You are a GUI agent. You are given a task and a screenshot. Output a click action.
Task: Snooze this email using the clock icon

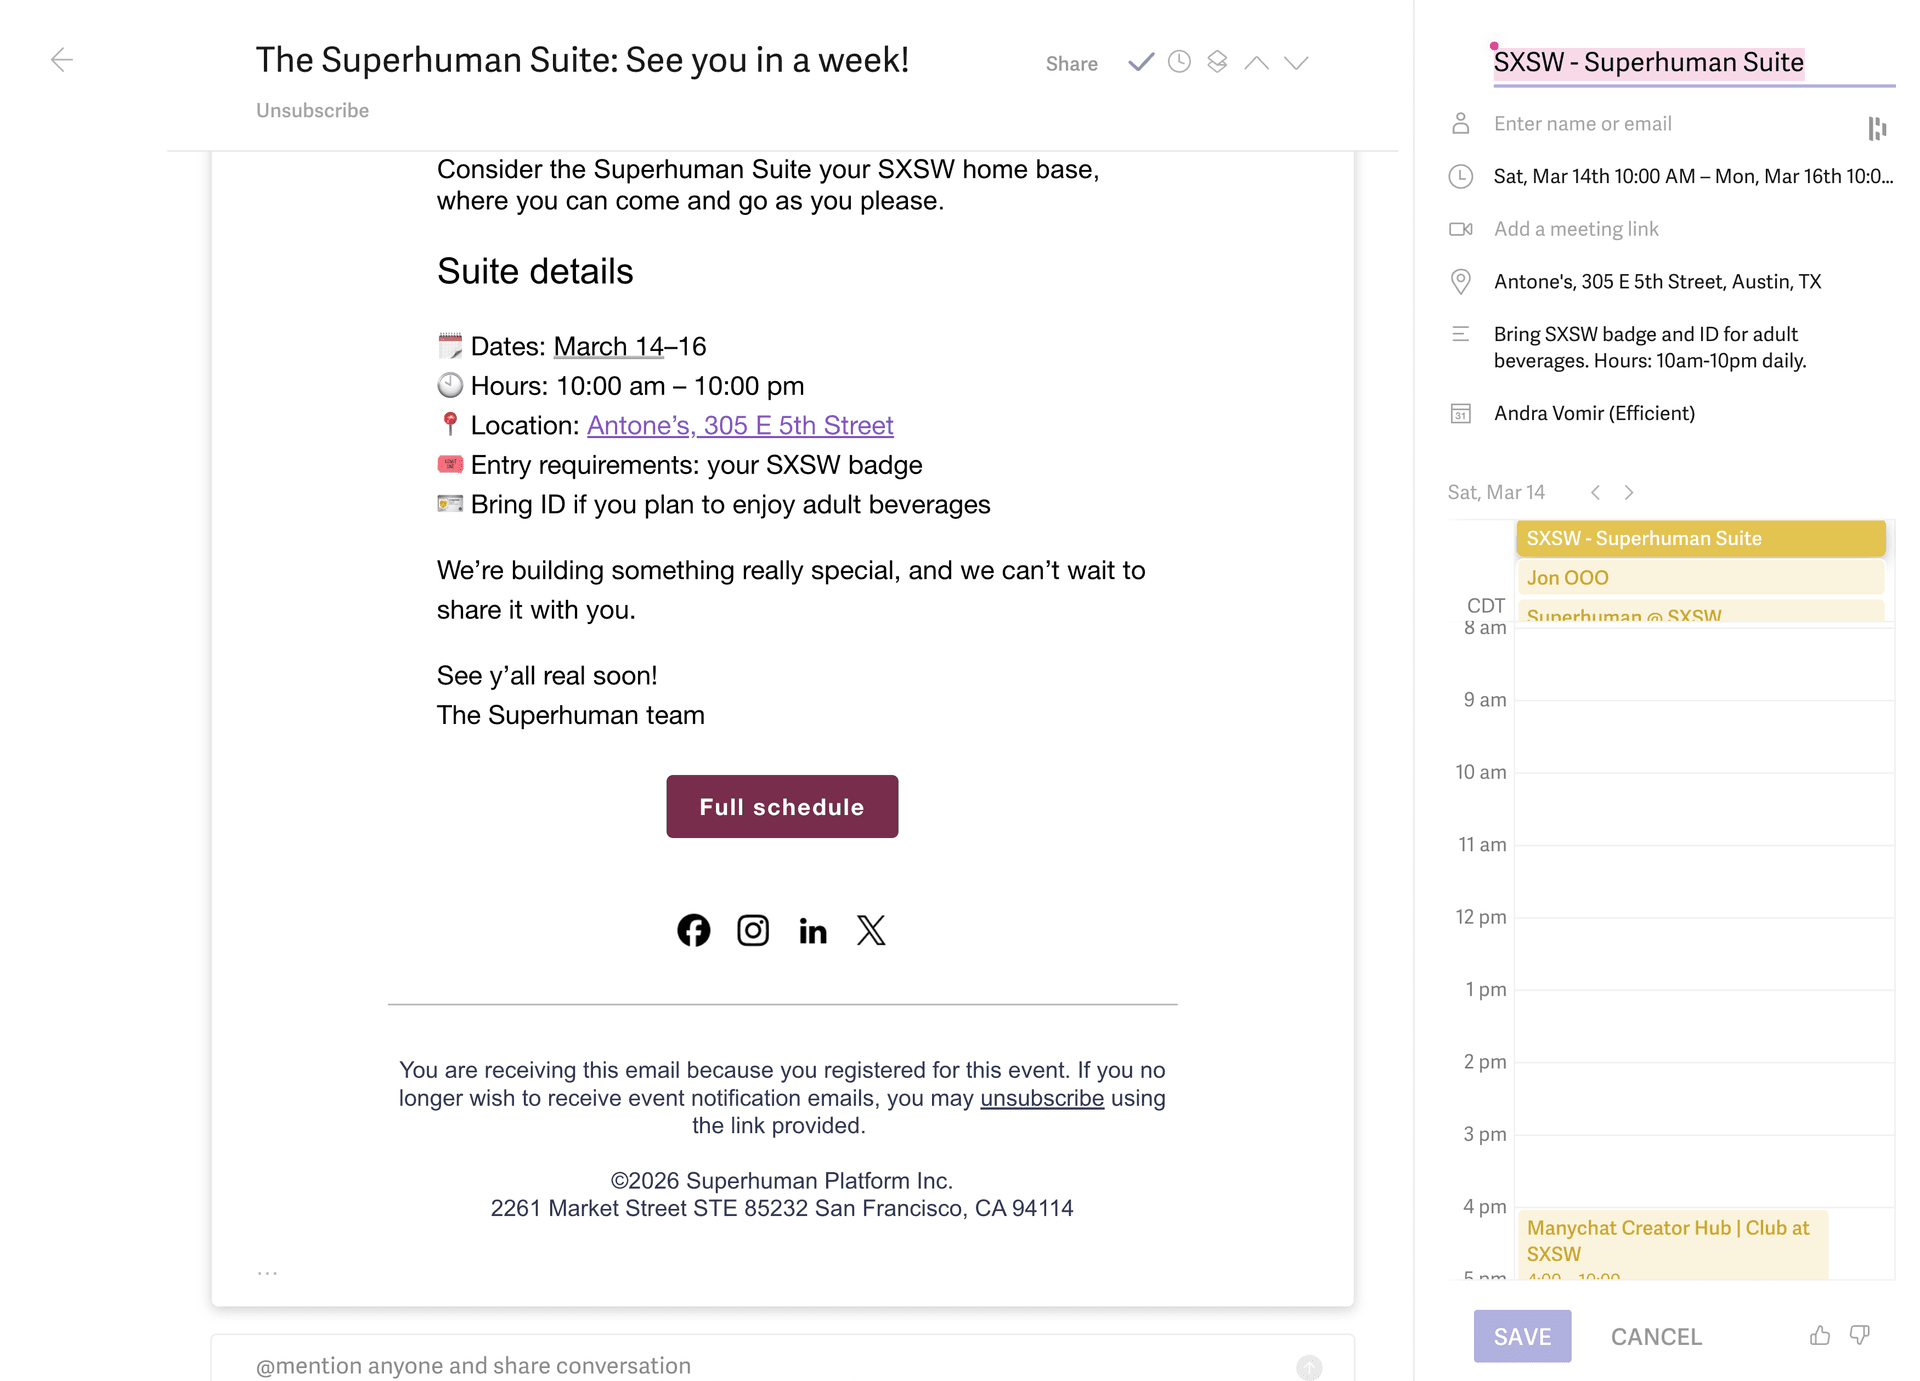coord(1179,62)
